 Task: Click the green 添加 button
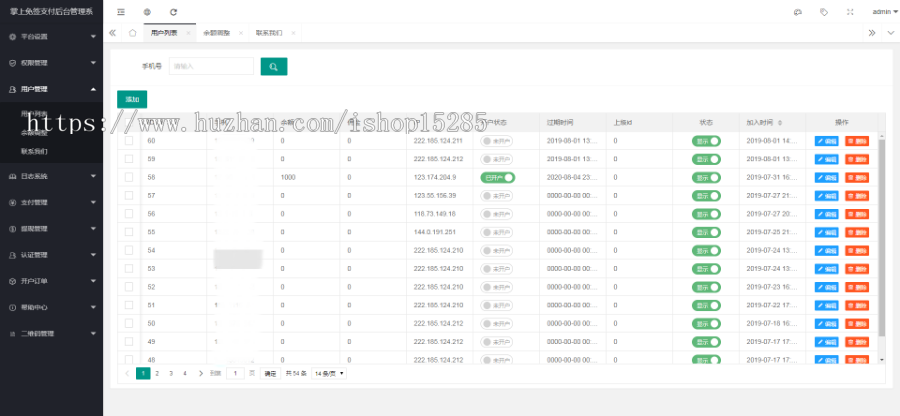click(131, 99)
